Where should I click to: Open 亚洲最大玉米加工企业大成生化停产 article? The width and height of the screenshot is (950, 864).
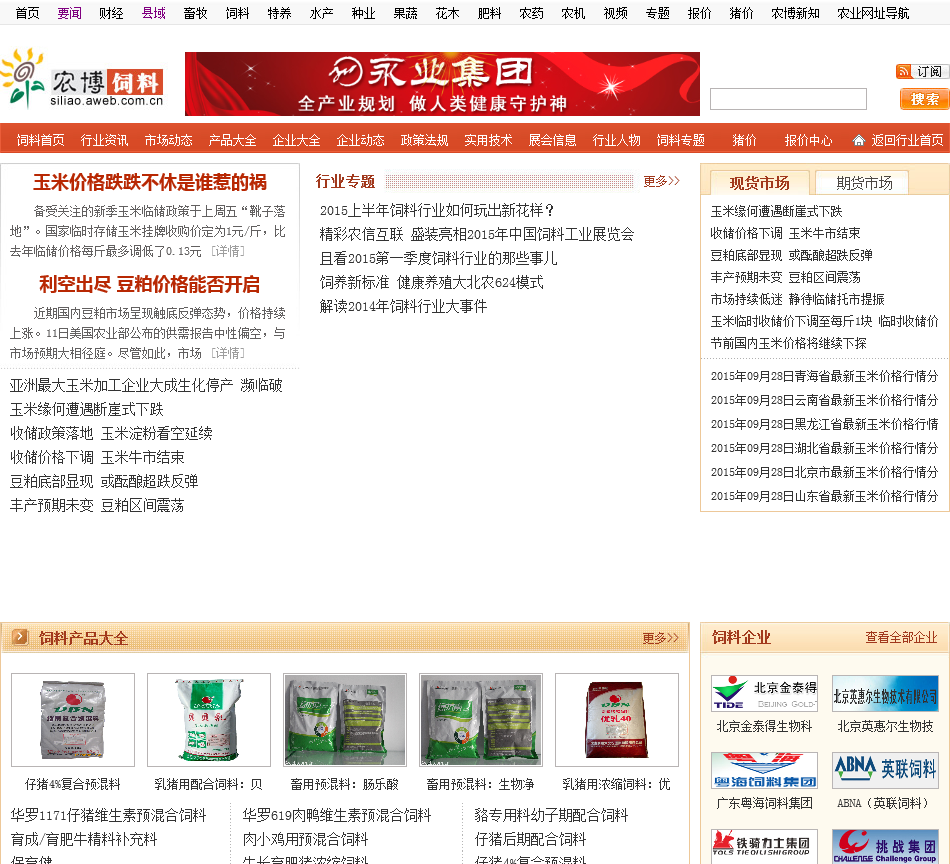point(146,385)
